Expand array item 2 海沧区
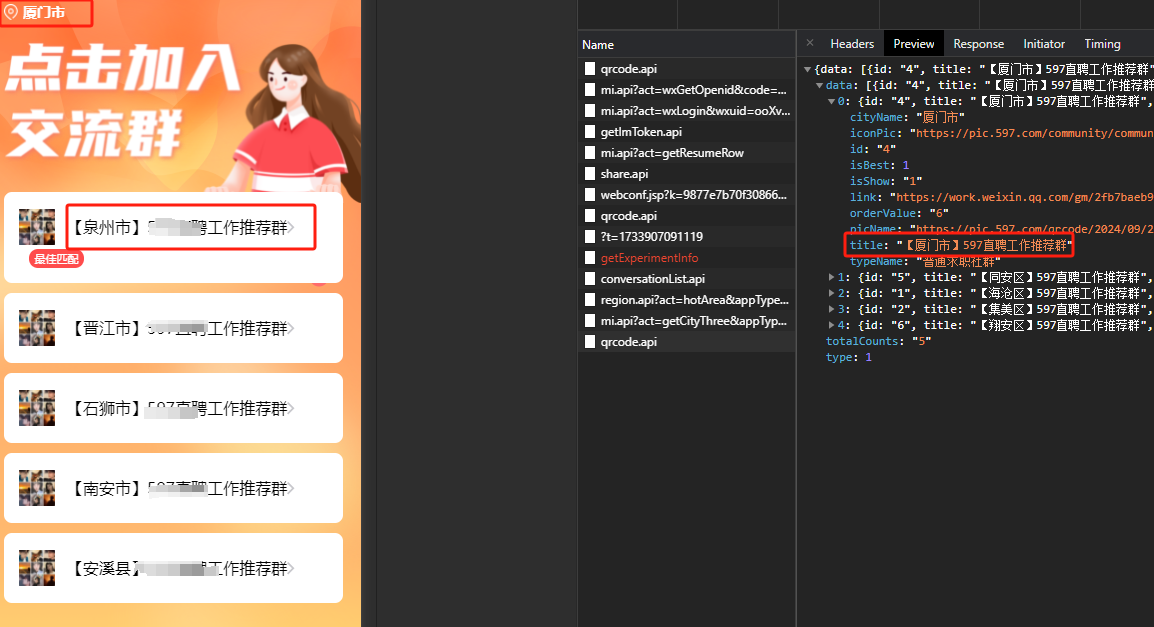The height and width of the screenshot is (627, 1154). pos(831,294)
